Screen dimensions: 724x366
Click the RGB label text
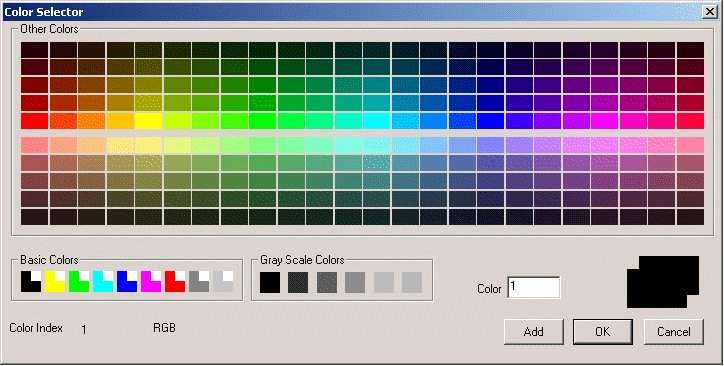tap(164, 328)
